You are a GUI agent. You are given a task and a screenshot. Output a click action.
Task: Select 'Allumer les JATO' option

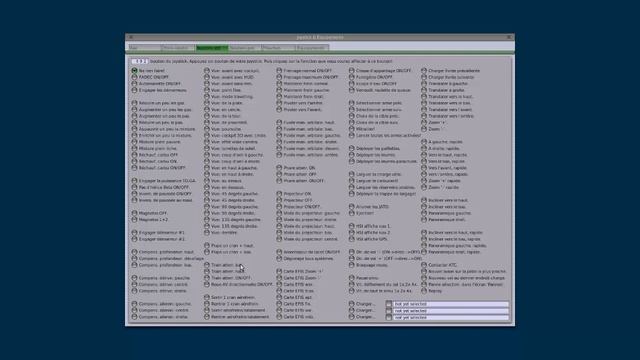click(x=351, y=207)
